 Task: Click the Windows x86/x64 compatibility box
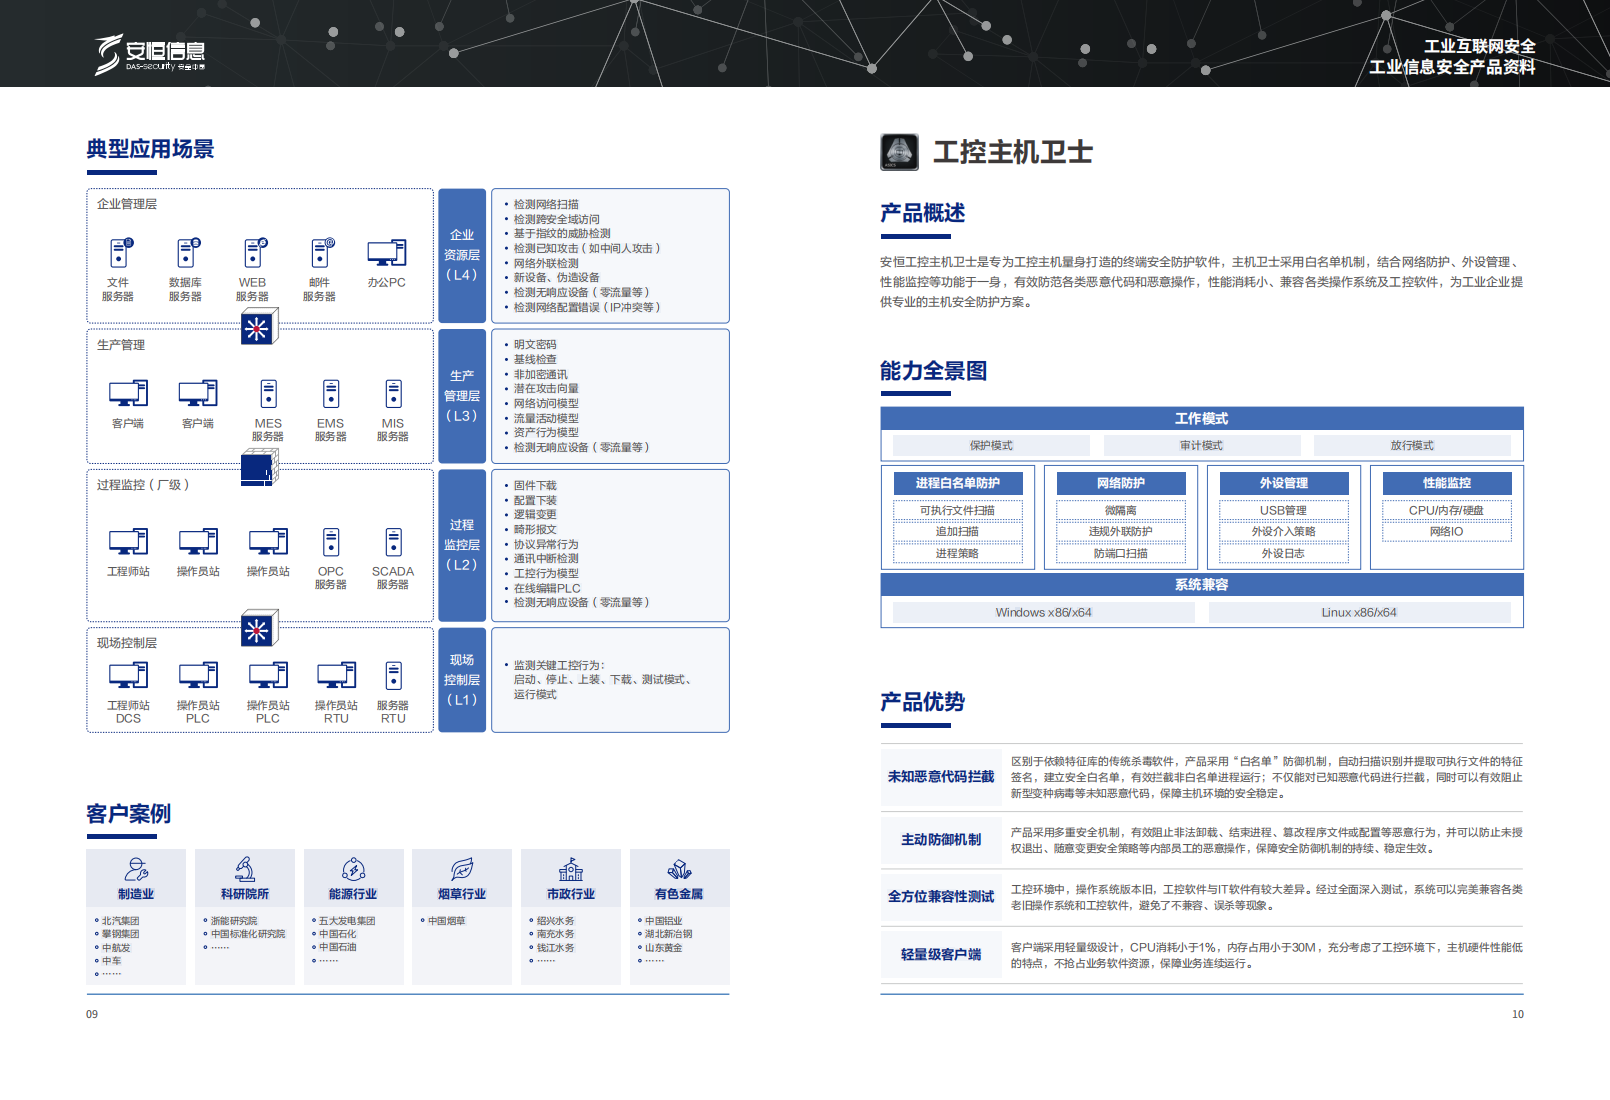(1043, 612)
